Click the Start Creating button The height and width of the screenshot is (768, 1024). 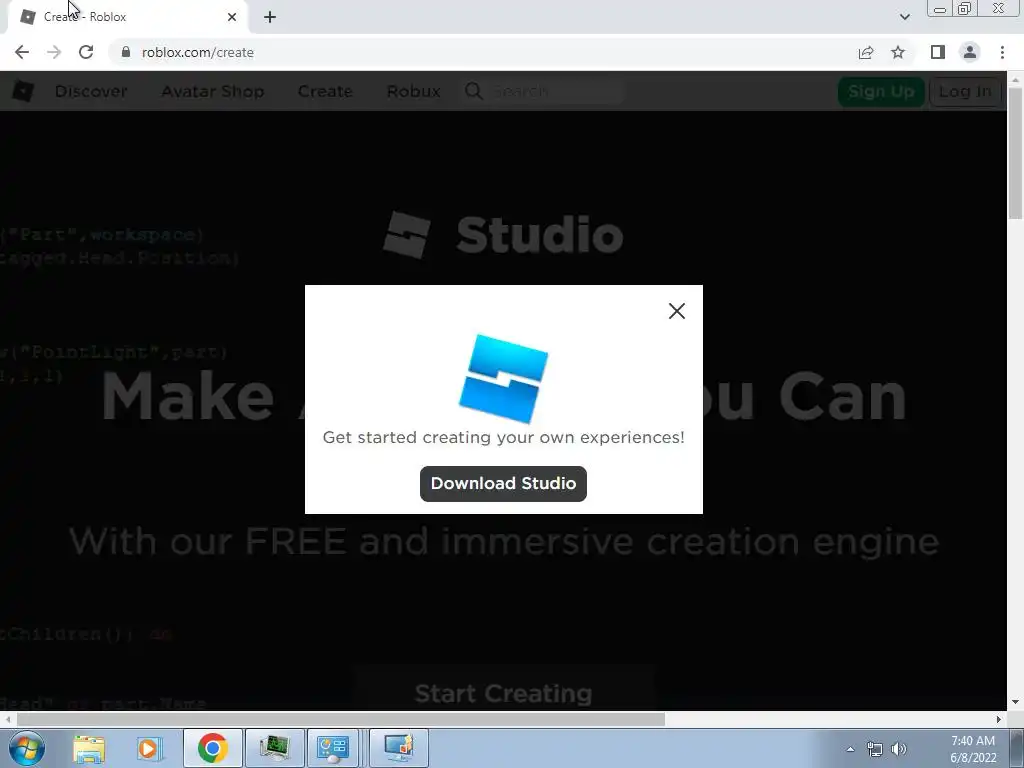(x=504, y=693)
